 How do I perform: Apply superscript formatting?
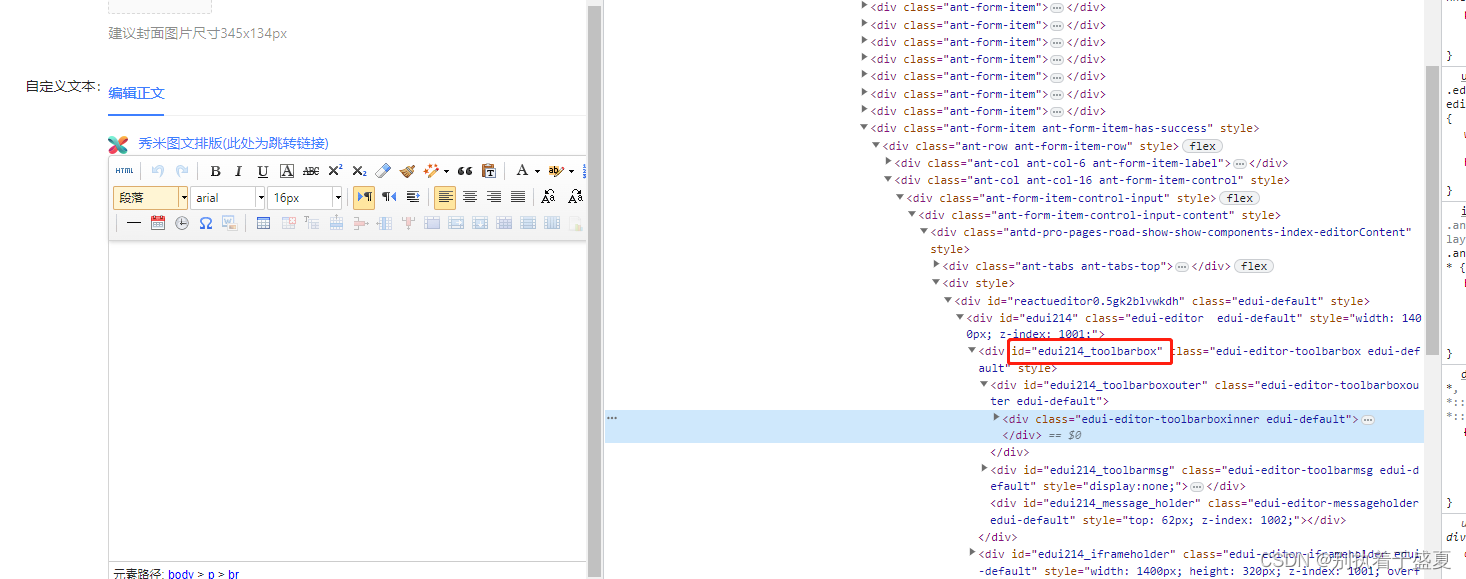[x=334, y=170]
